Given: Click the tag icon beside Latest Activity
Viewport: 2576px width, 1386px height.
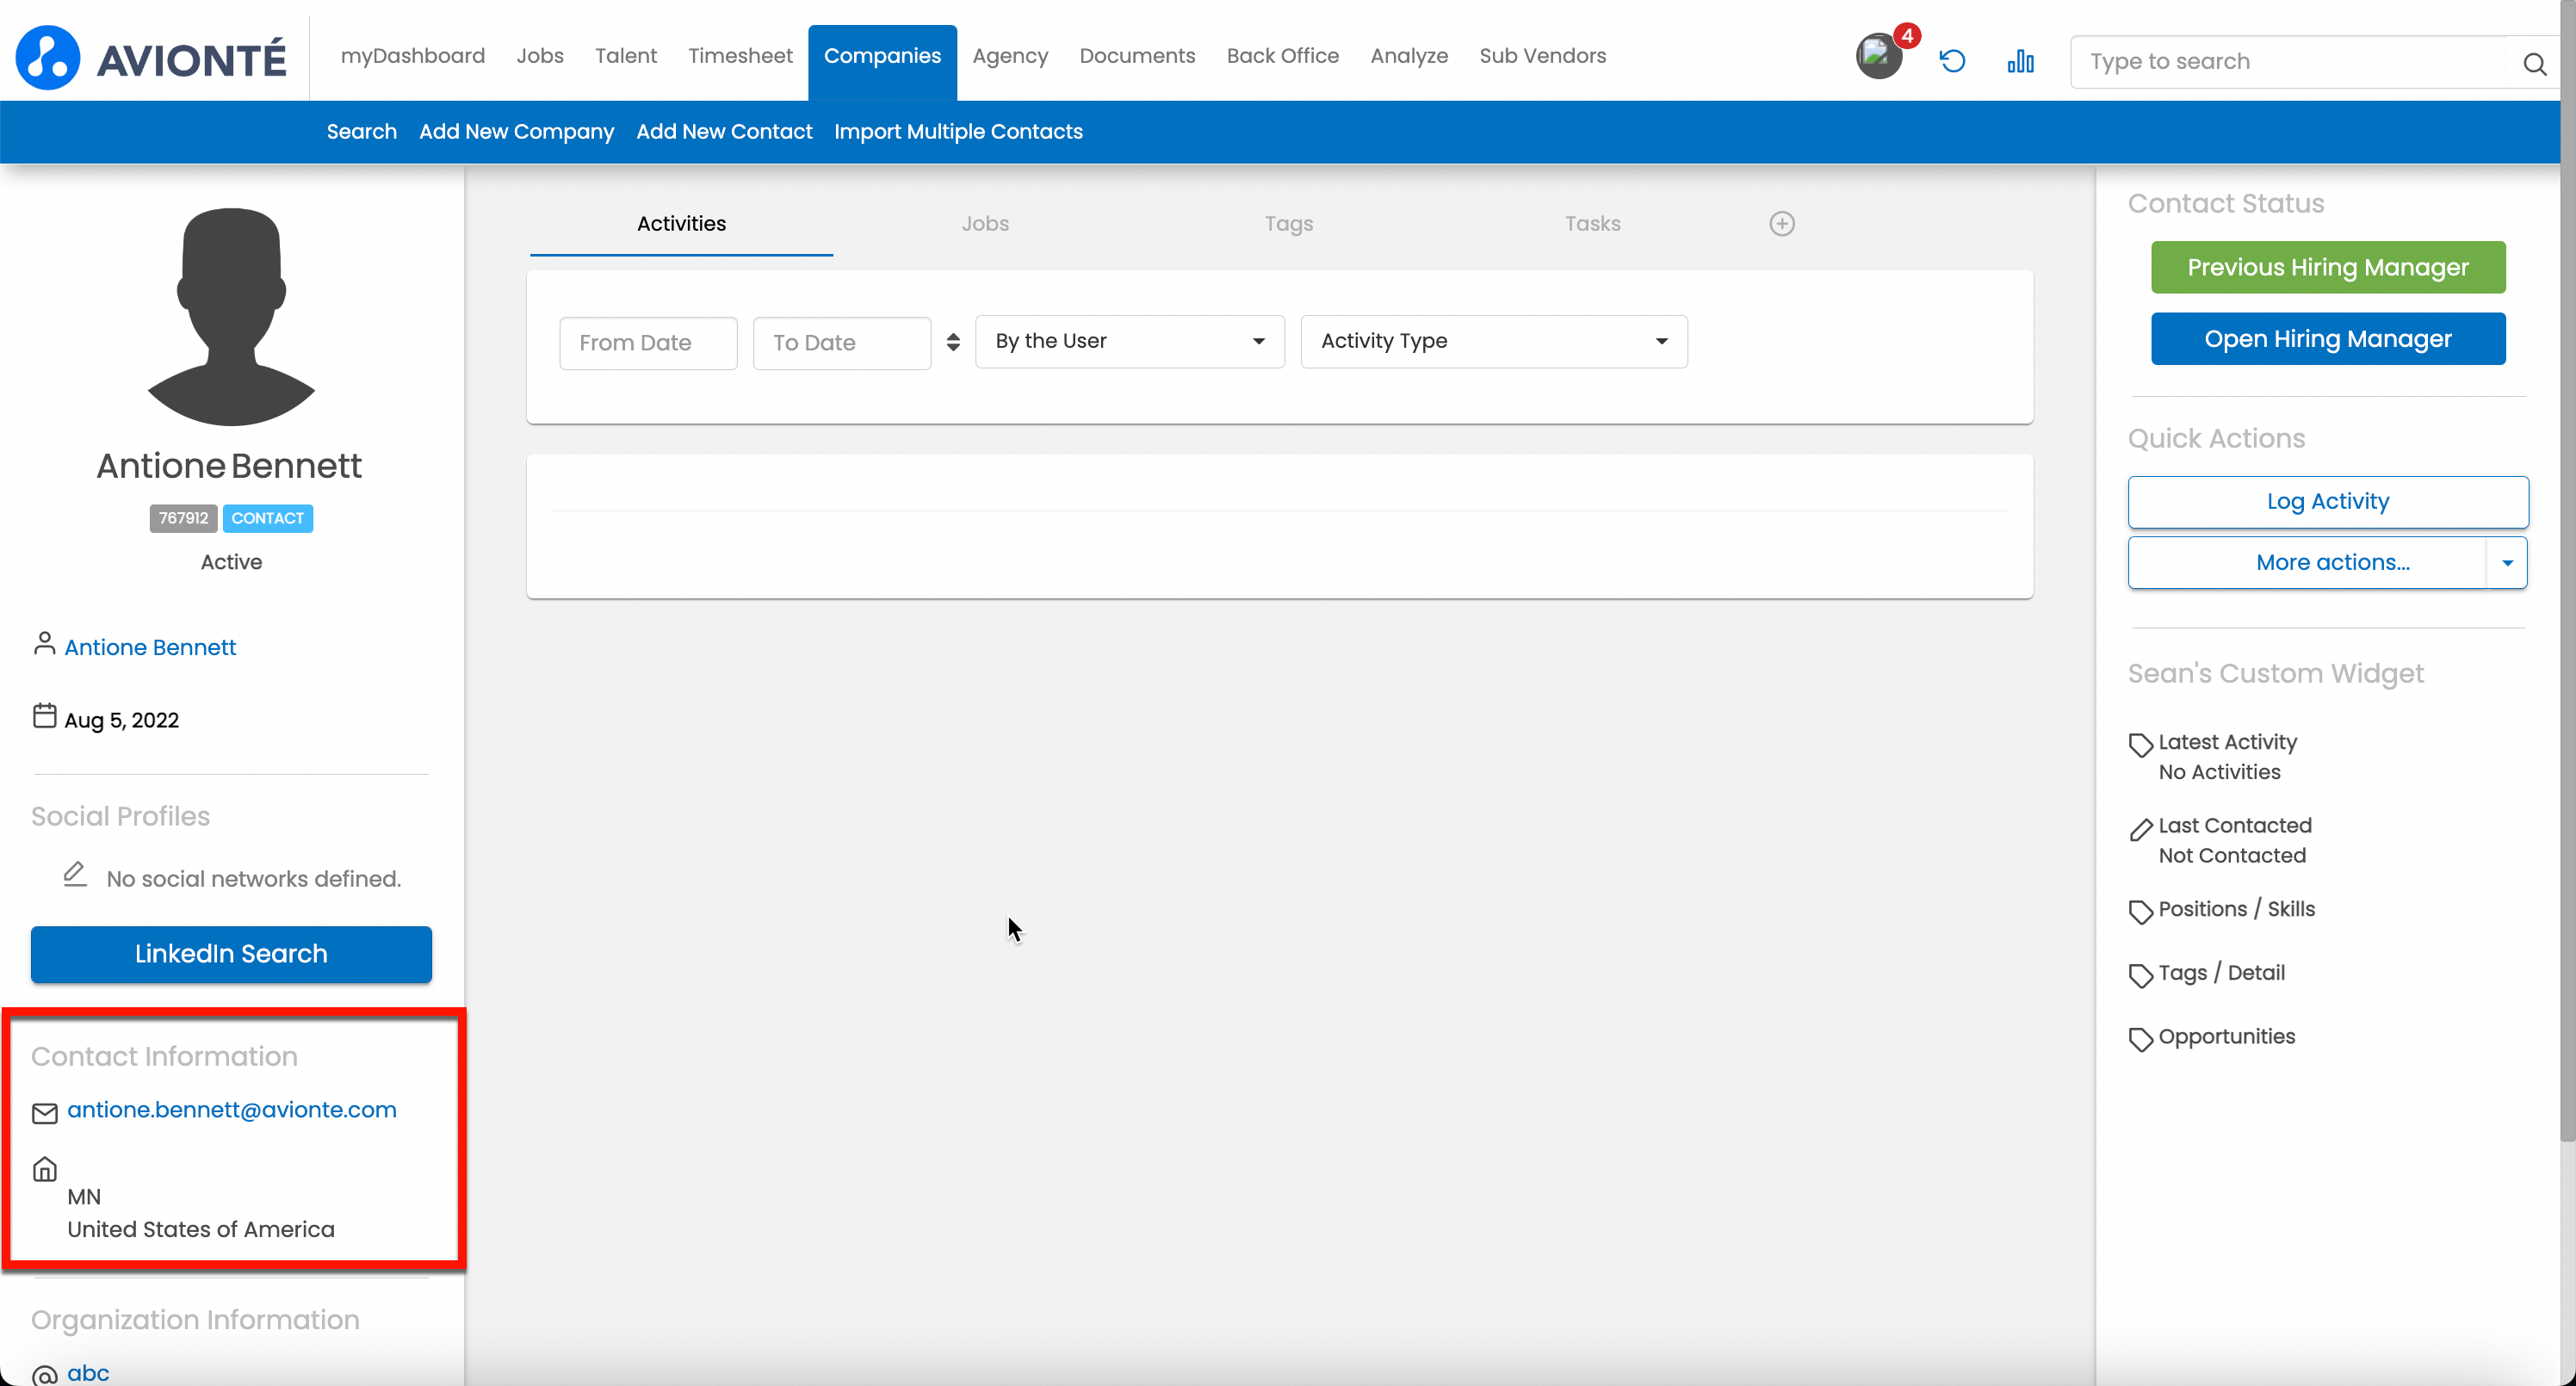Looking at the screenshot, I should (x=2140, y=745).
